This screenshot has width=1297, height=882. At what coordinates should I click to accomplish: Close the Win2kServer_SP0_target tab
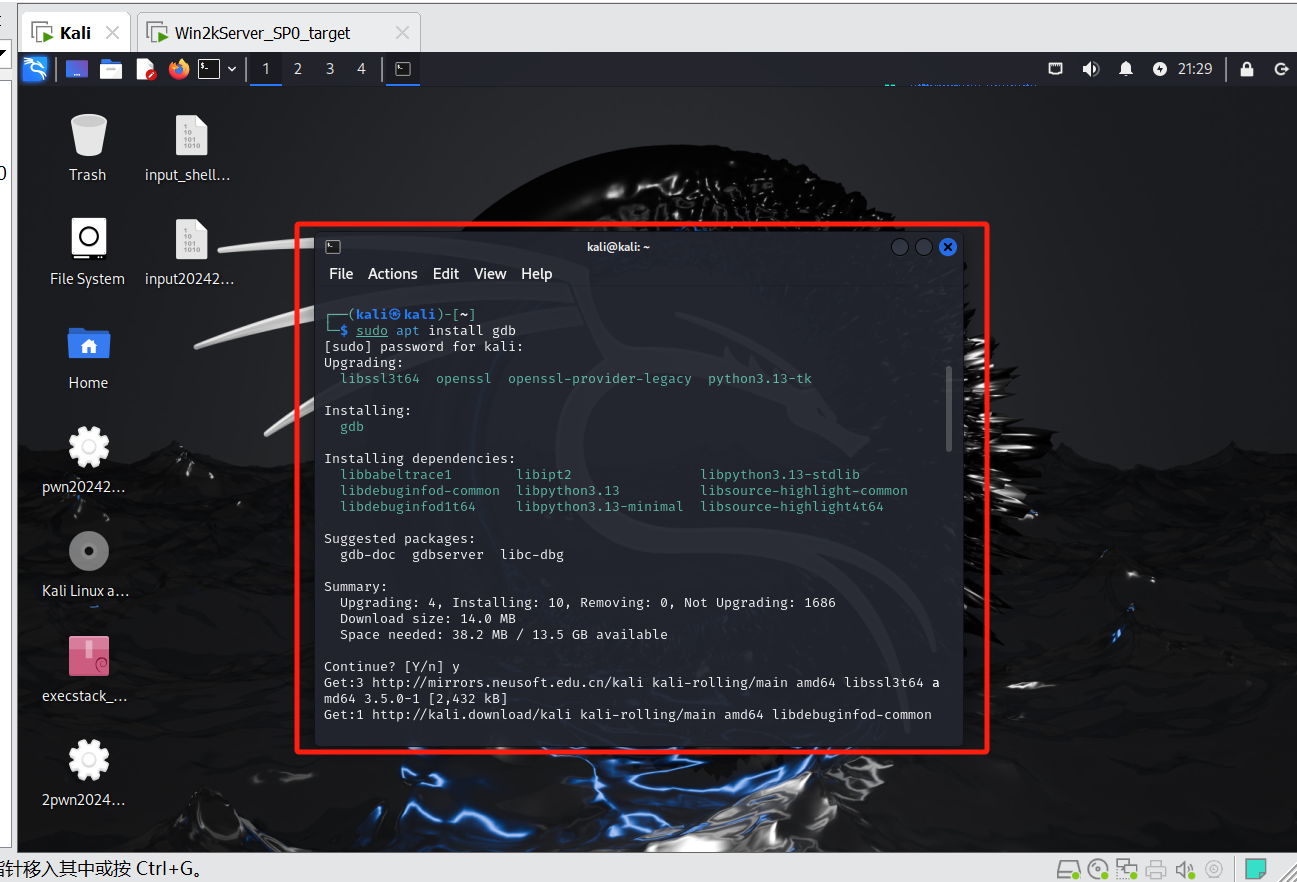pyautogui.click(x=401, y=33)
